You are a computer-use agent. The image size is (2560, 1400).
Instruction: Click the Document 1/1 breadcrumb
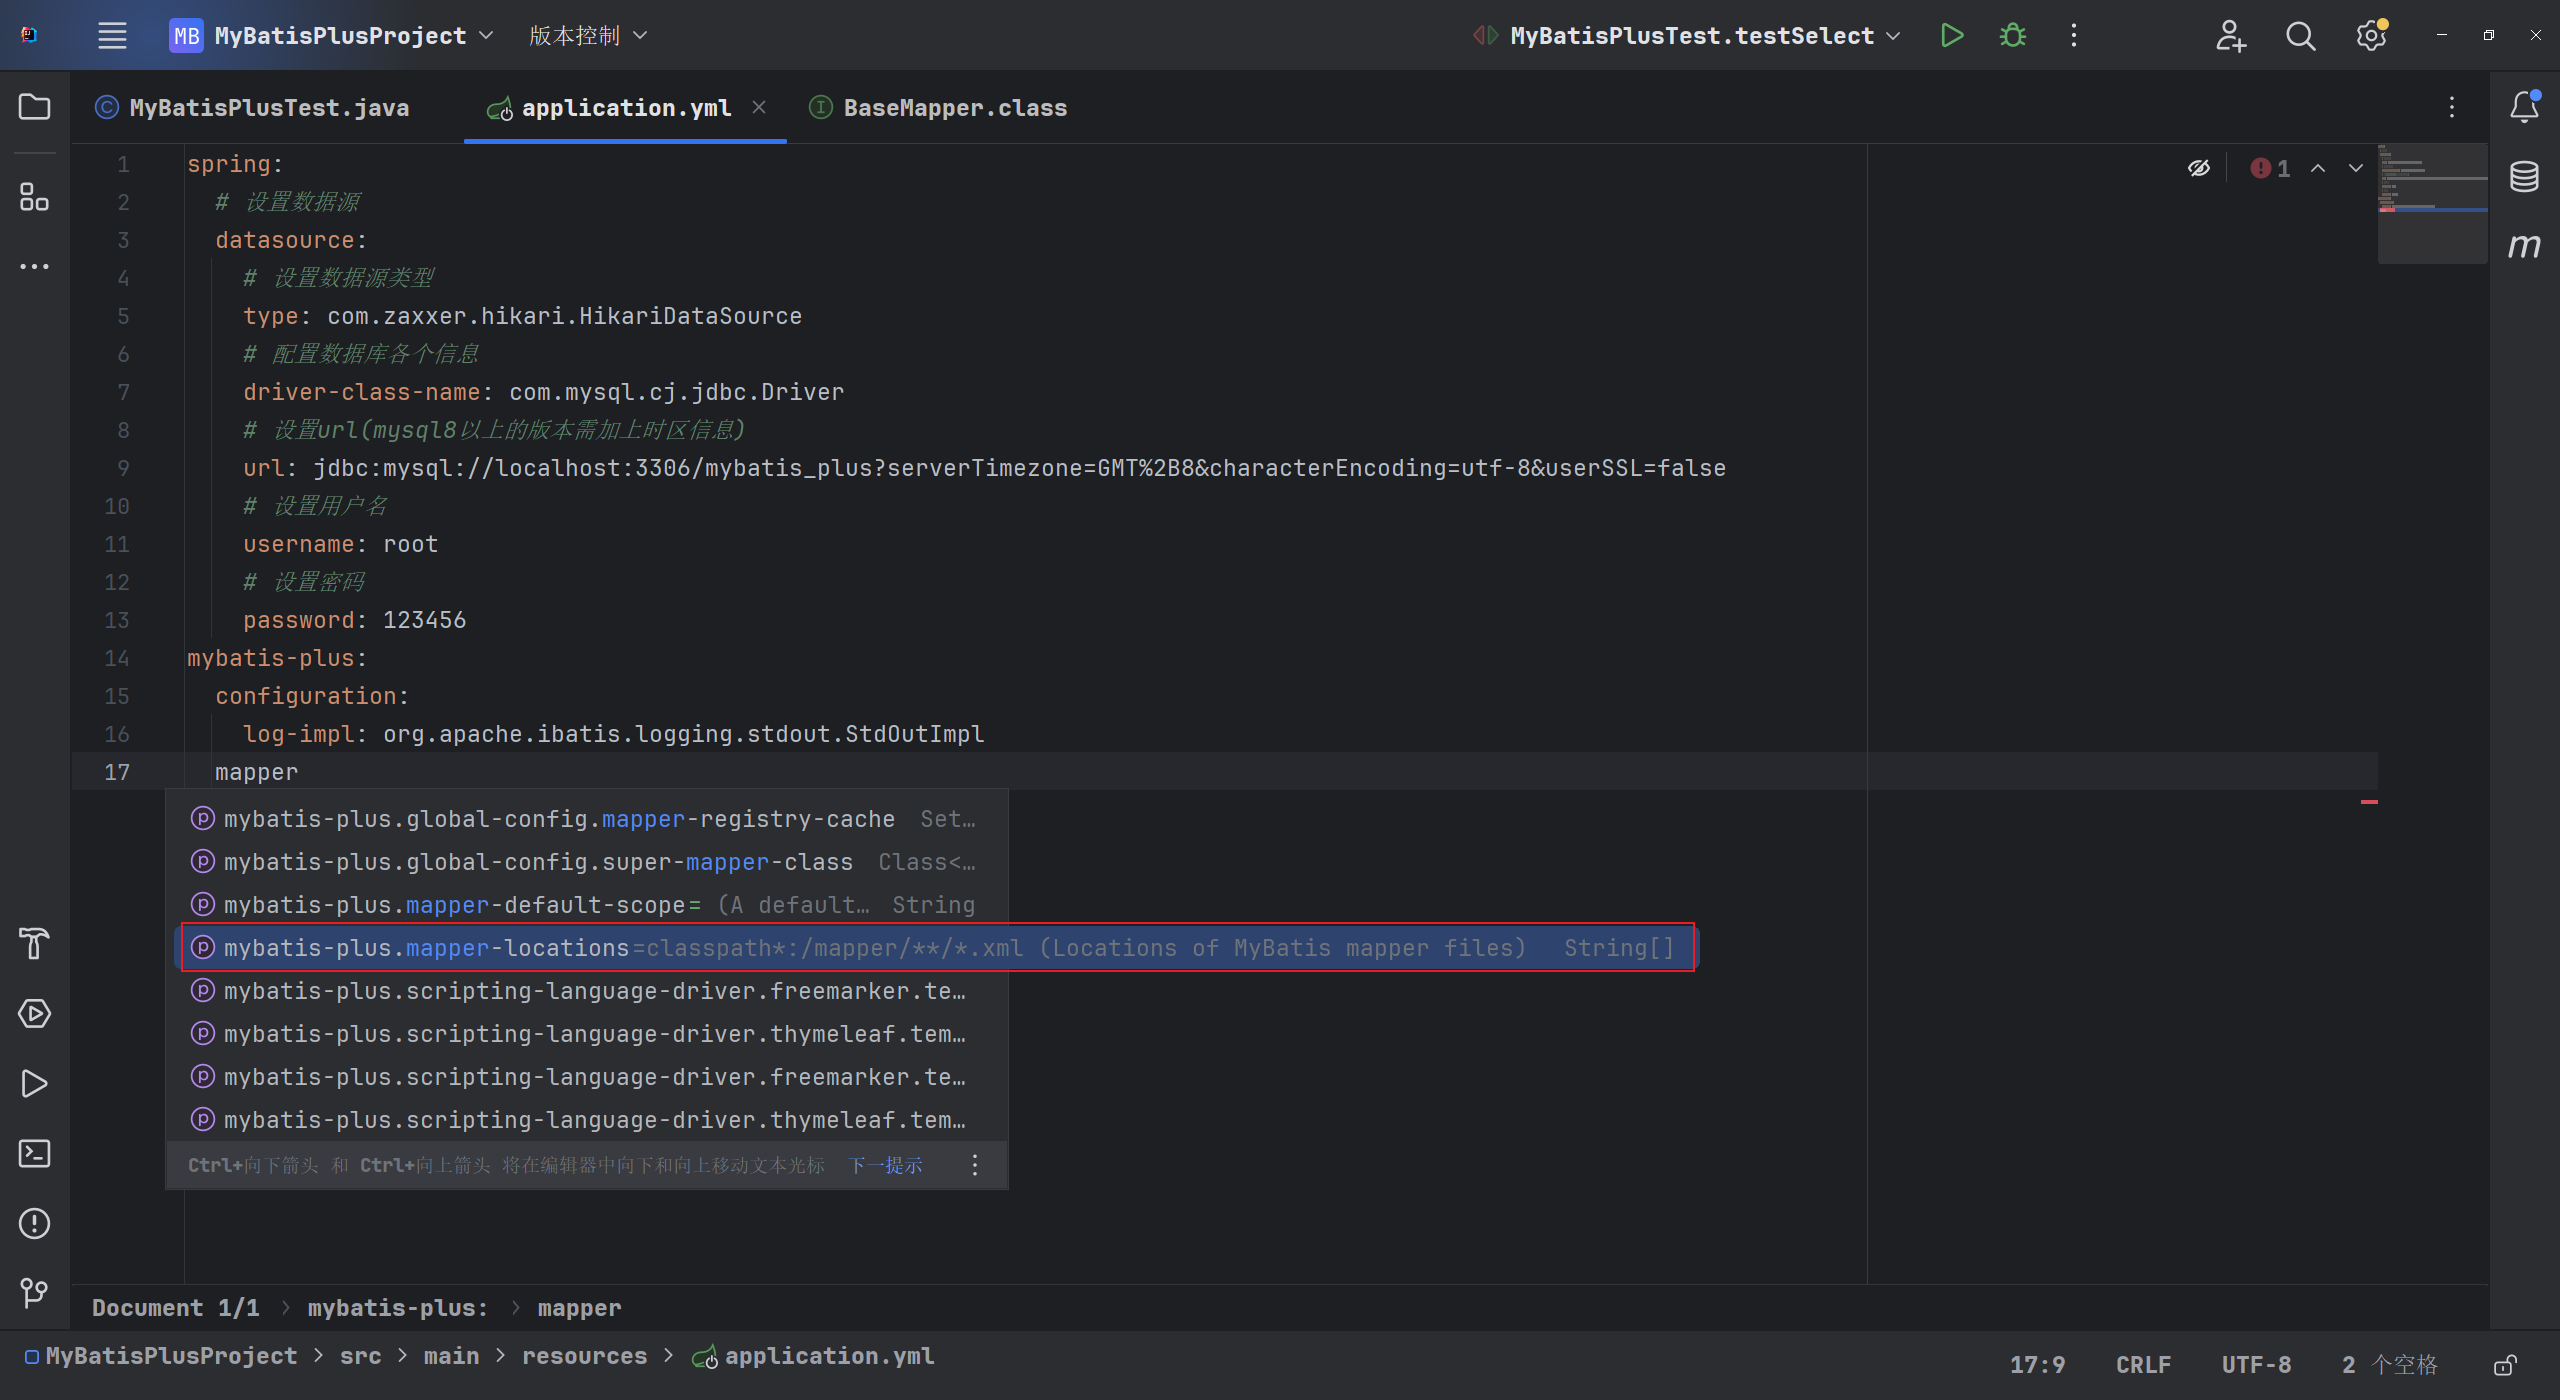(x=175, y=1308)
